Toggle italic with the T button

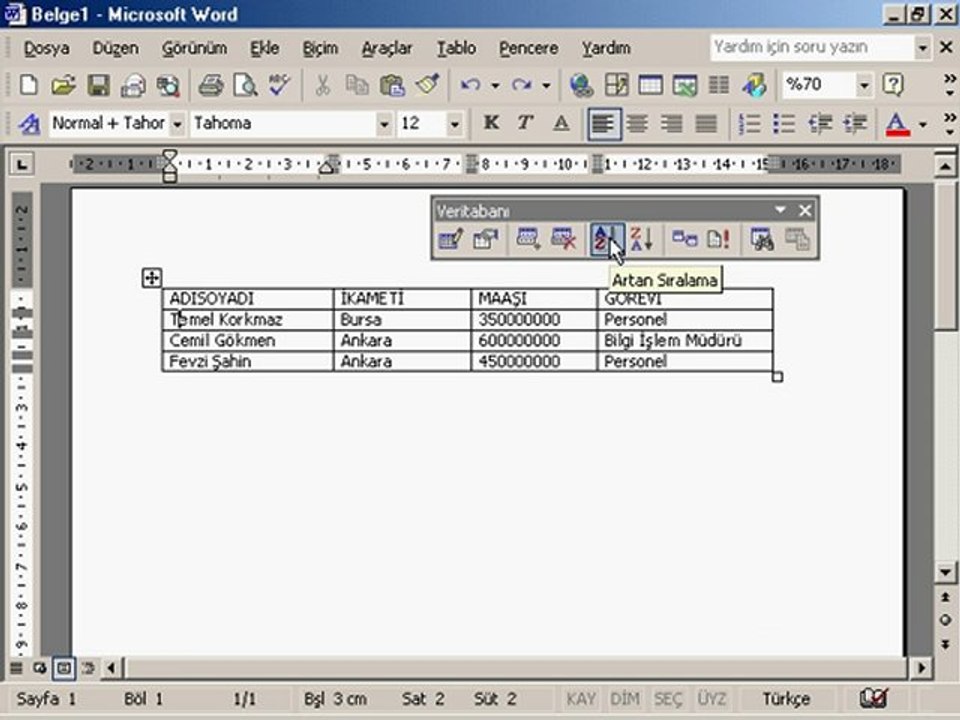pos(525,124)
